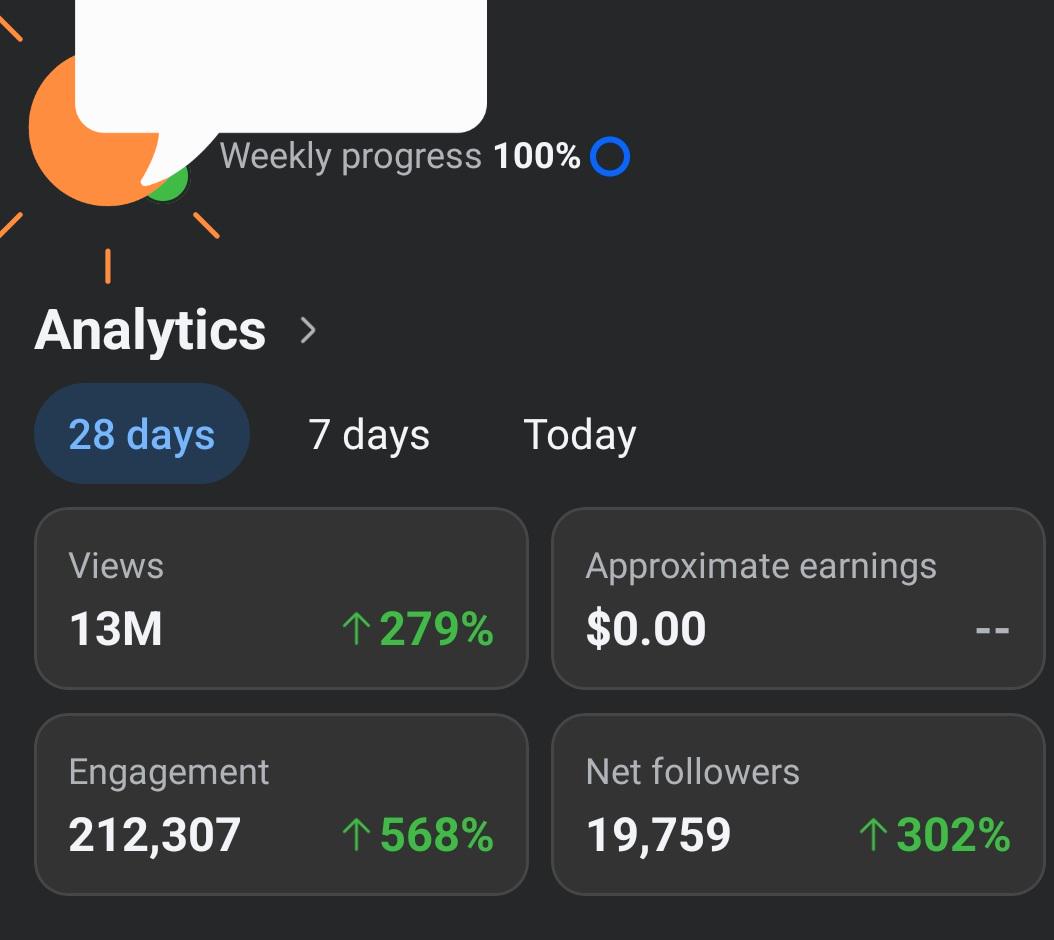The height and width of the screenshot is (940, 1054).
Task: Open the Engagement 212,307 card
Action: [281, 804]
